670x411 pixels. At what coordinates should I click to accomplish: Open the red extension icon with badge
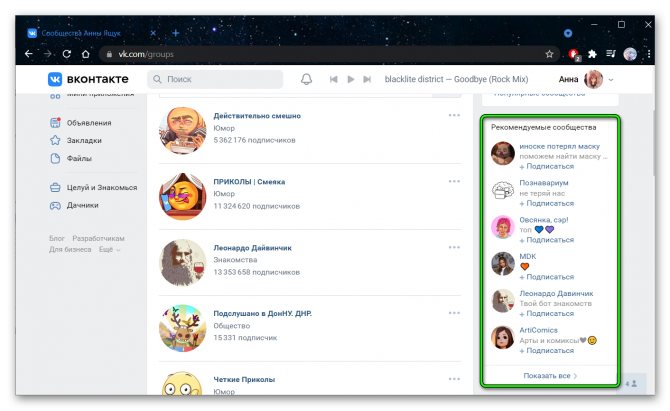574,54
